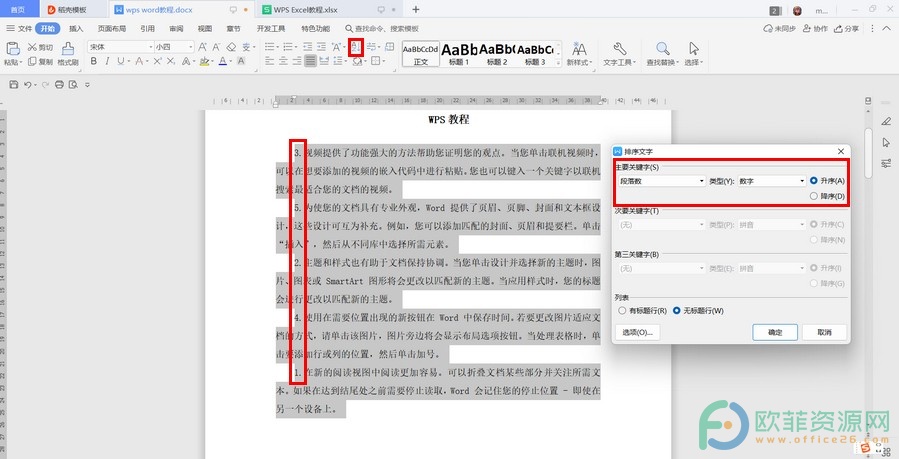Image resolution: width=899 pixels, height=459 pixels.
Task: Click the highlight color marker swatch
Action: coord(204,61)
